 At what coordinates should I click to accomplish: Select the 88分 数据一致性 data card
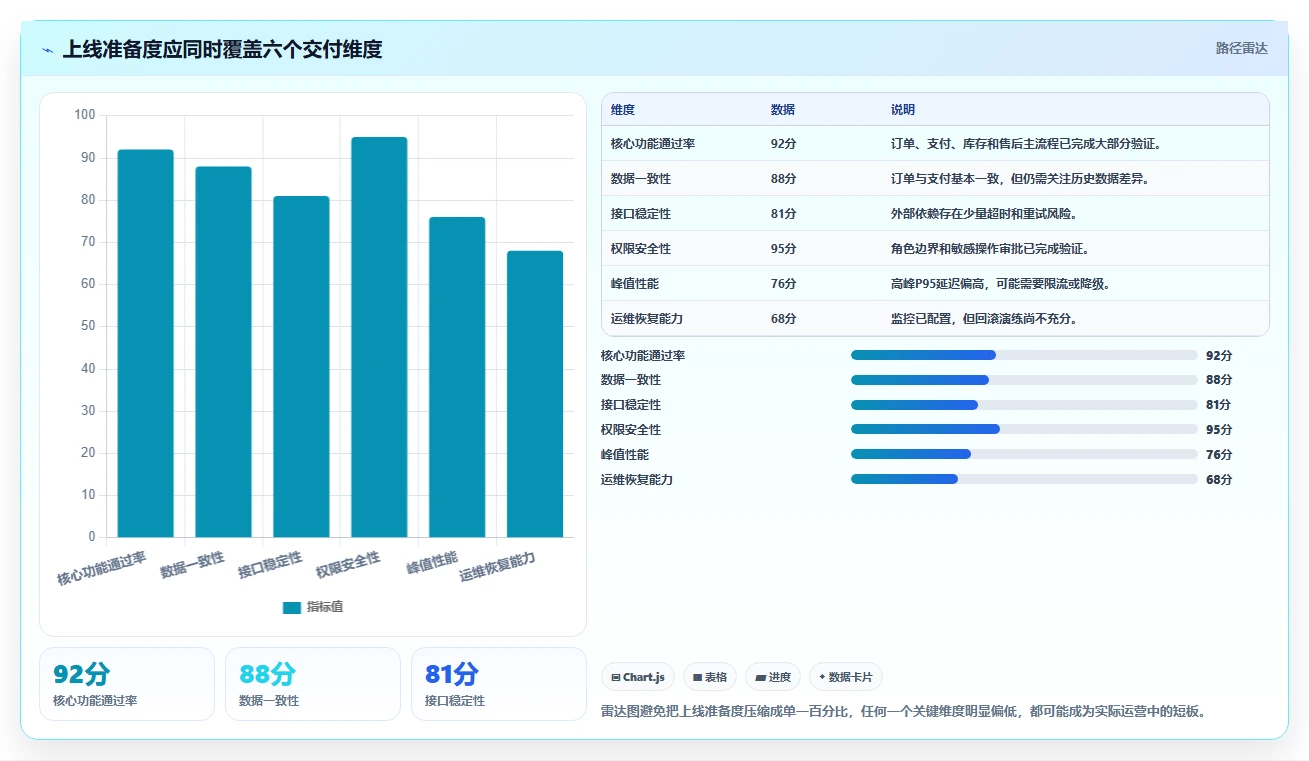click(313, 684)
